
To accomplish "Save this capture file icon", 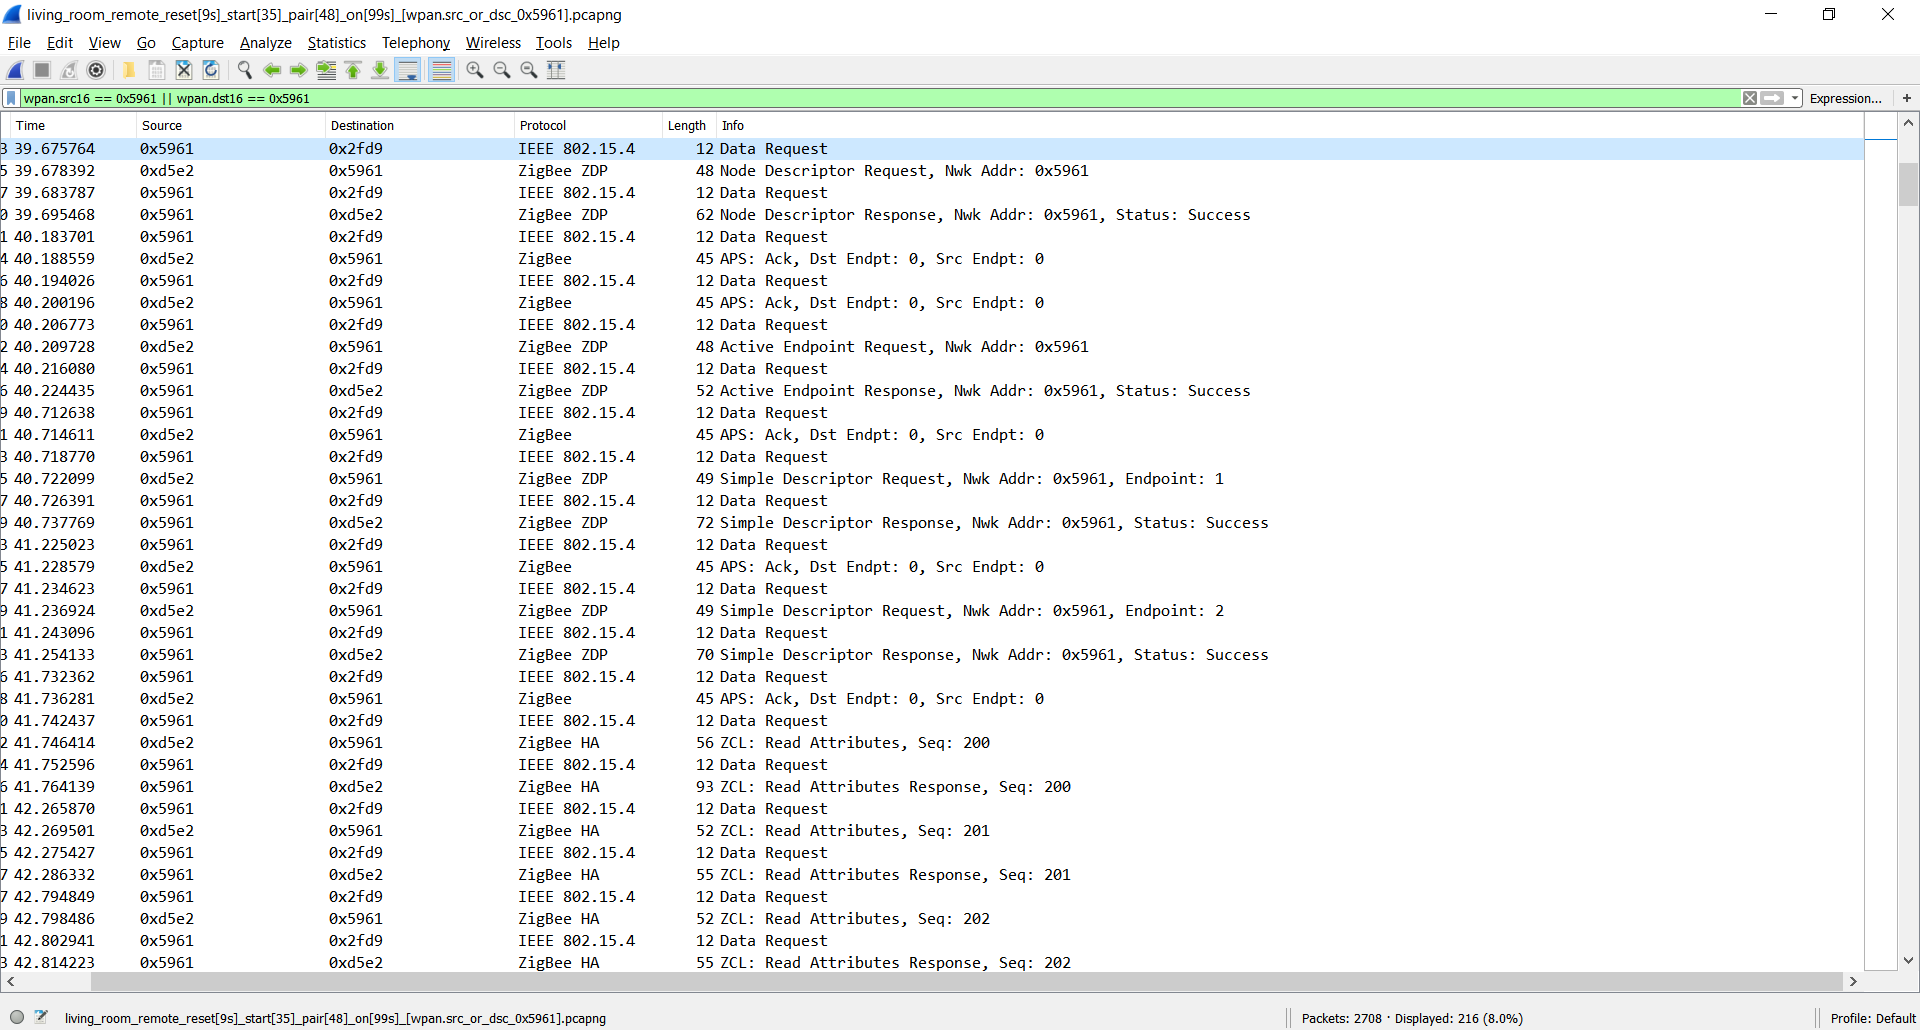I will coord(157,70).
